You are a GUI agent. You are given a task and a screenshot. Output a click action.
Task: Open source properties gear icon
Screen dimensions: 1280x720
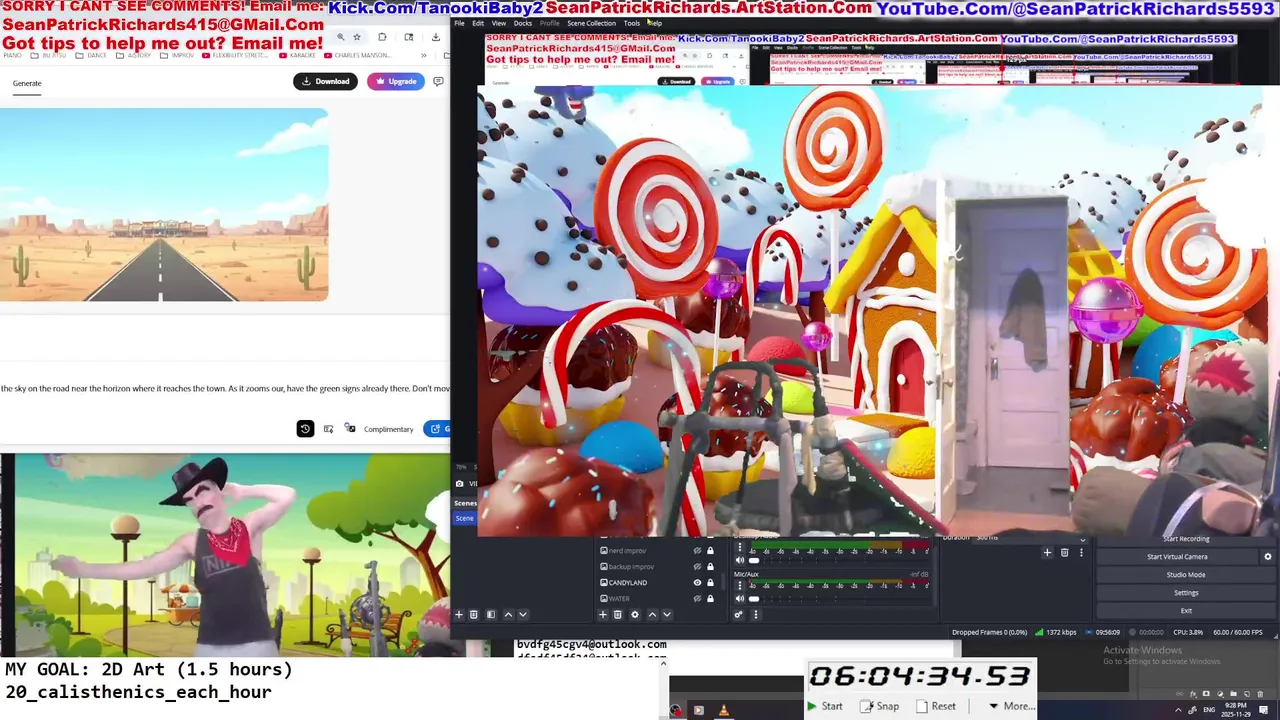click(x=635, y=615)
